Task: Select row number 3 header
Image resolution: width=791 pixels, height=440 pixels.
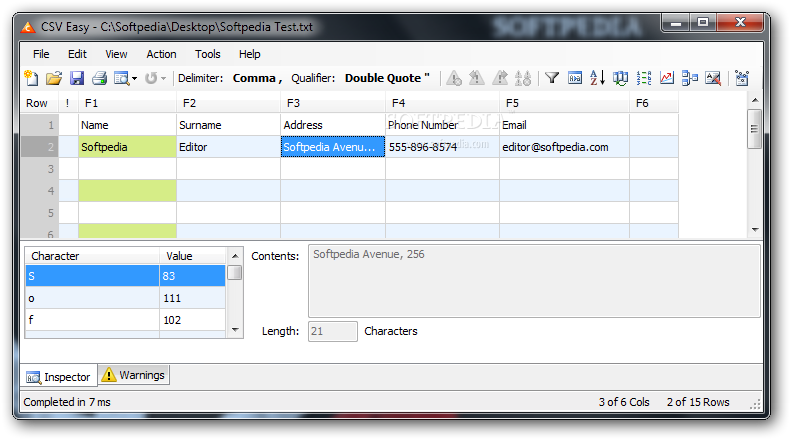Action: (40, 169)
